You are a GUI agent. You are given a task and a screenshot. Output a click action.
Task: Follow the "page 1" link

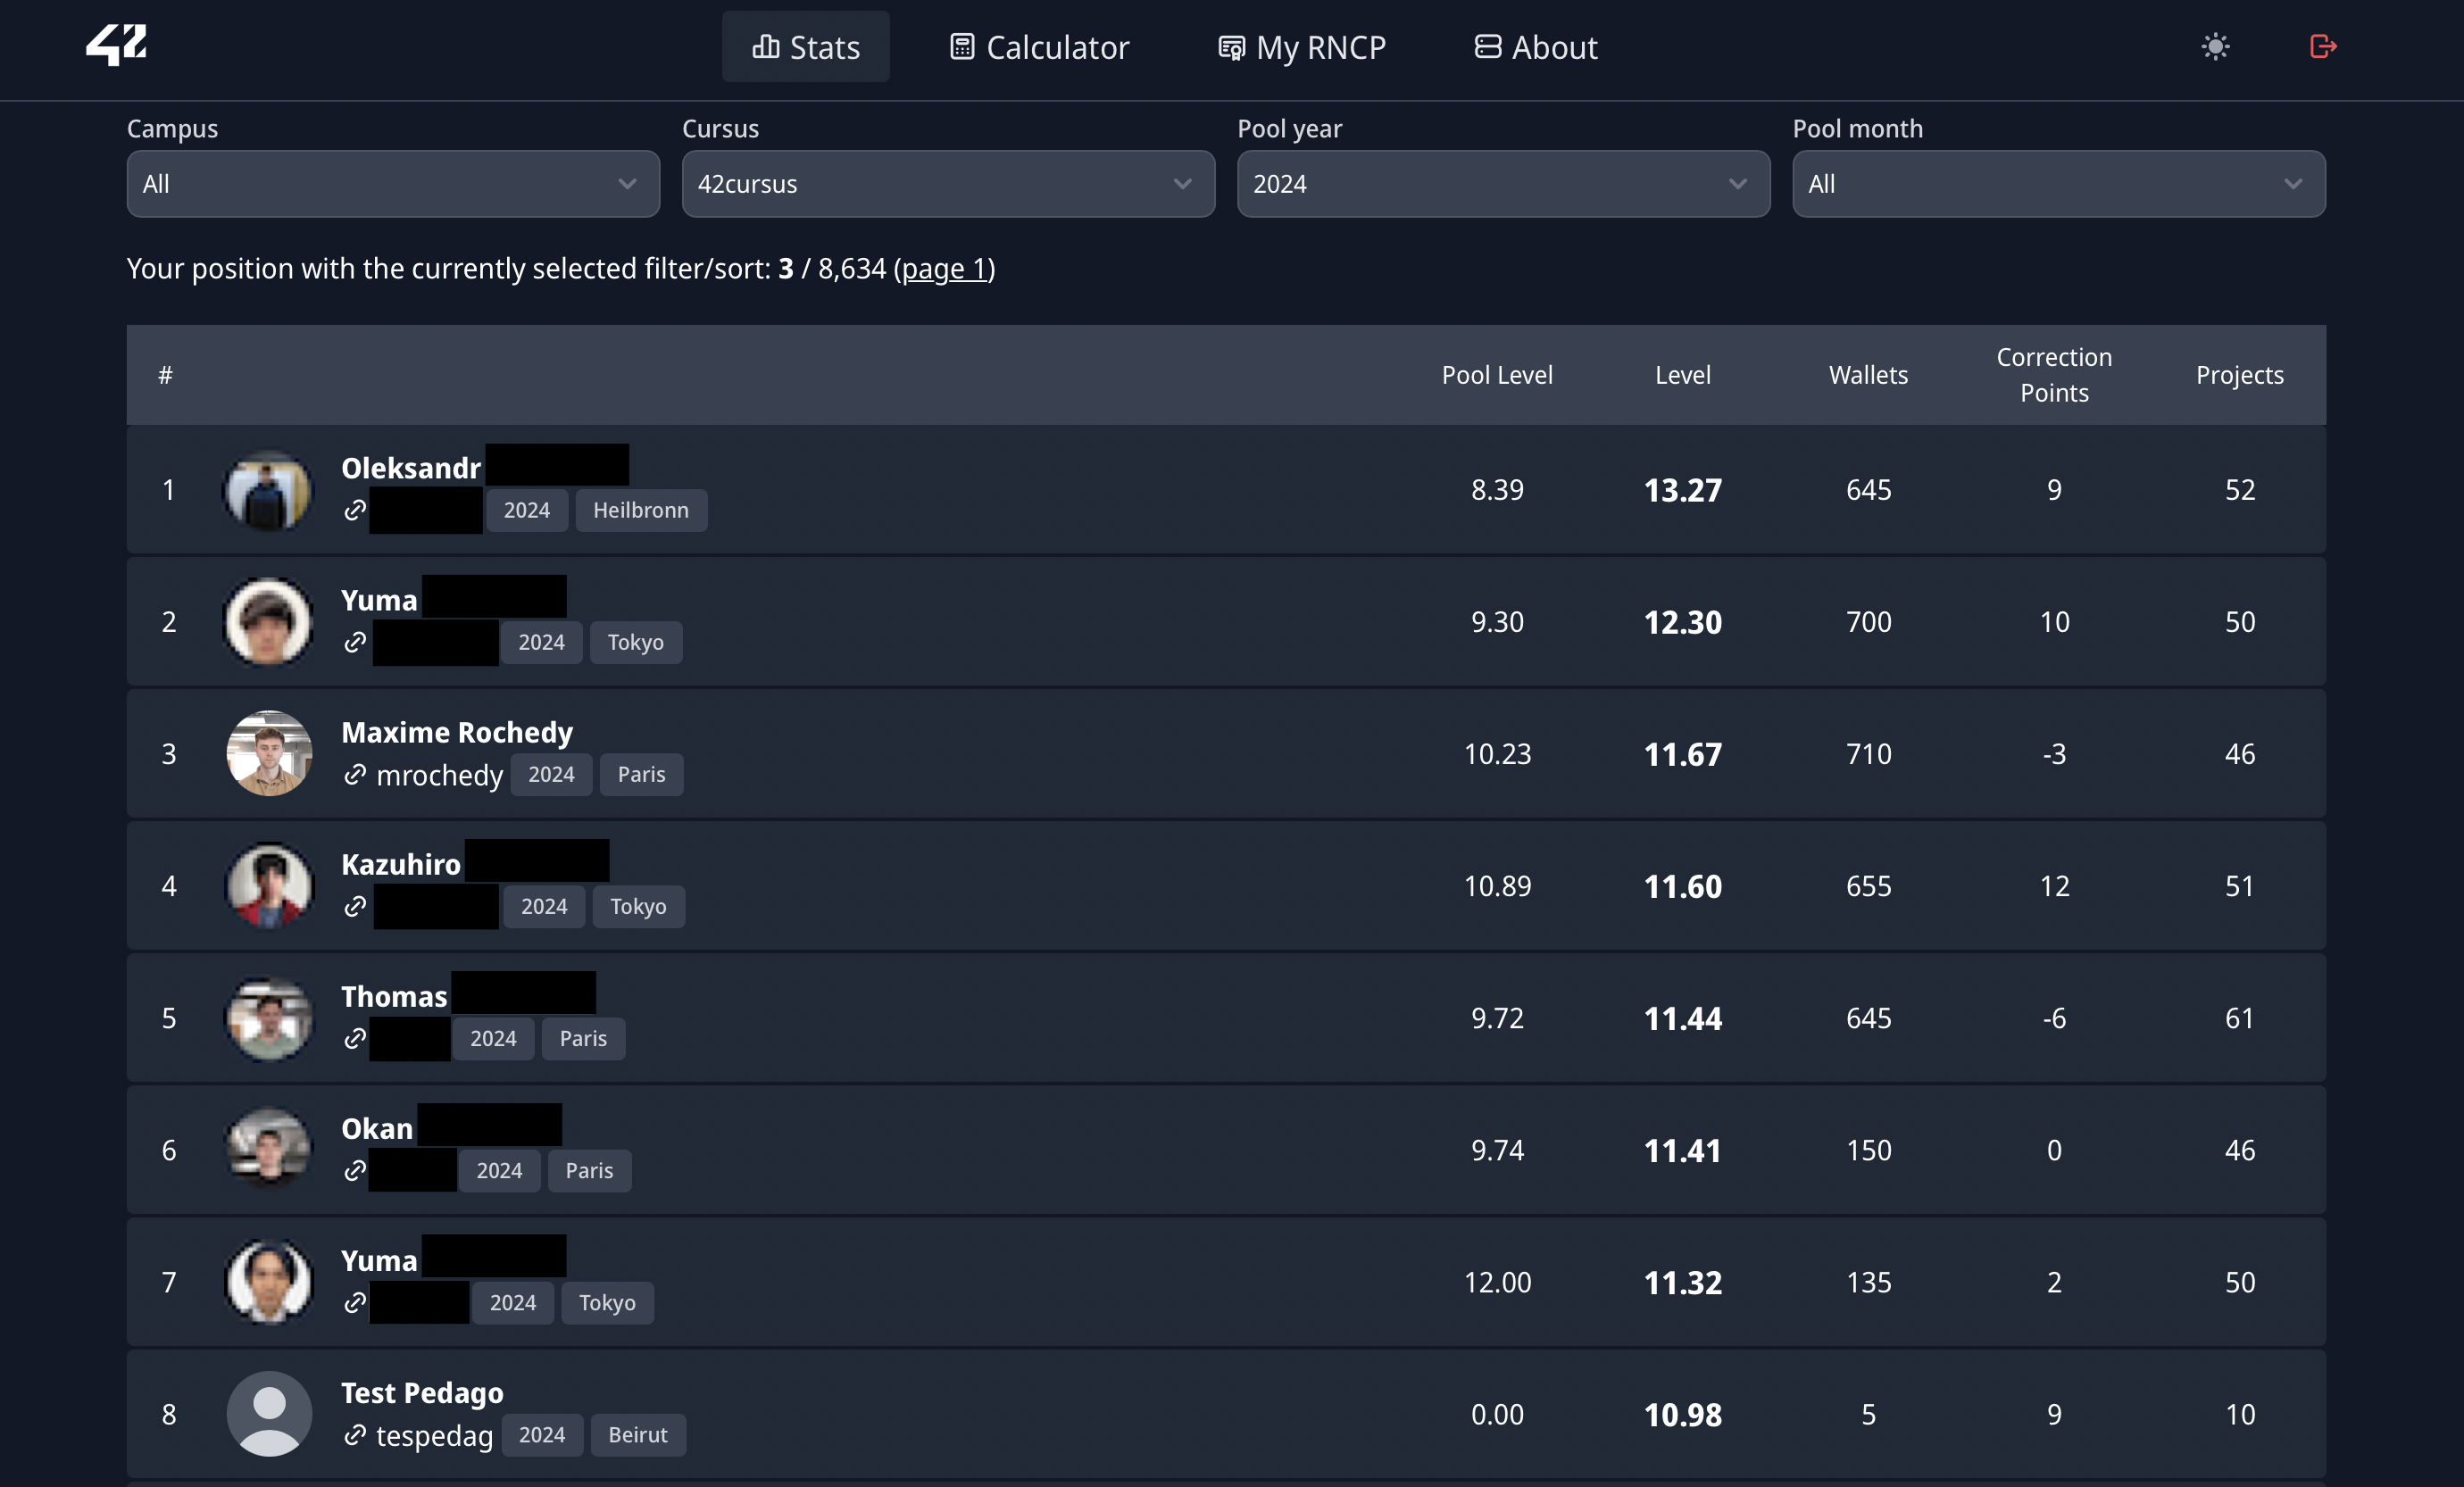(944, 269)
